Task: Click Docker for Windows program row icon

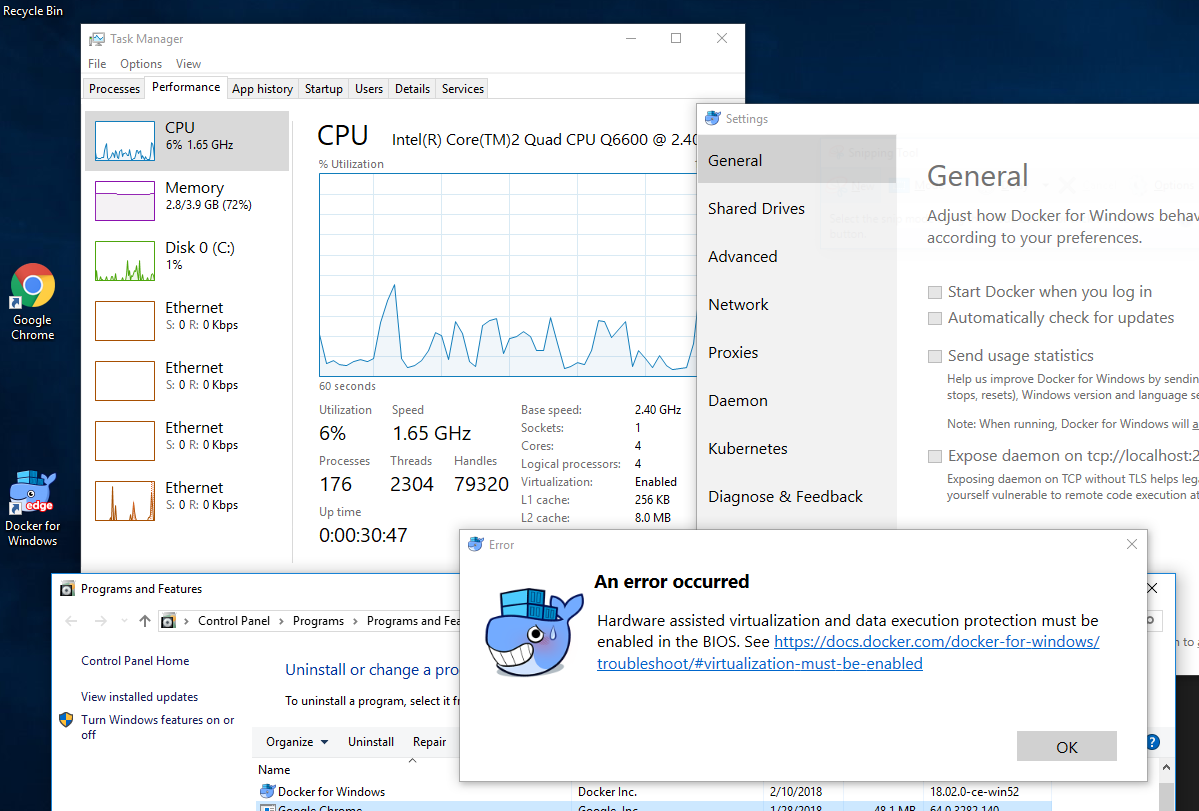Action: tap(268, 791)
